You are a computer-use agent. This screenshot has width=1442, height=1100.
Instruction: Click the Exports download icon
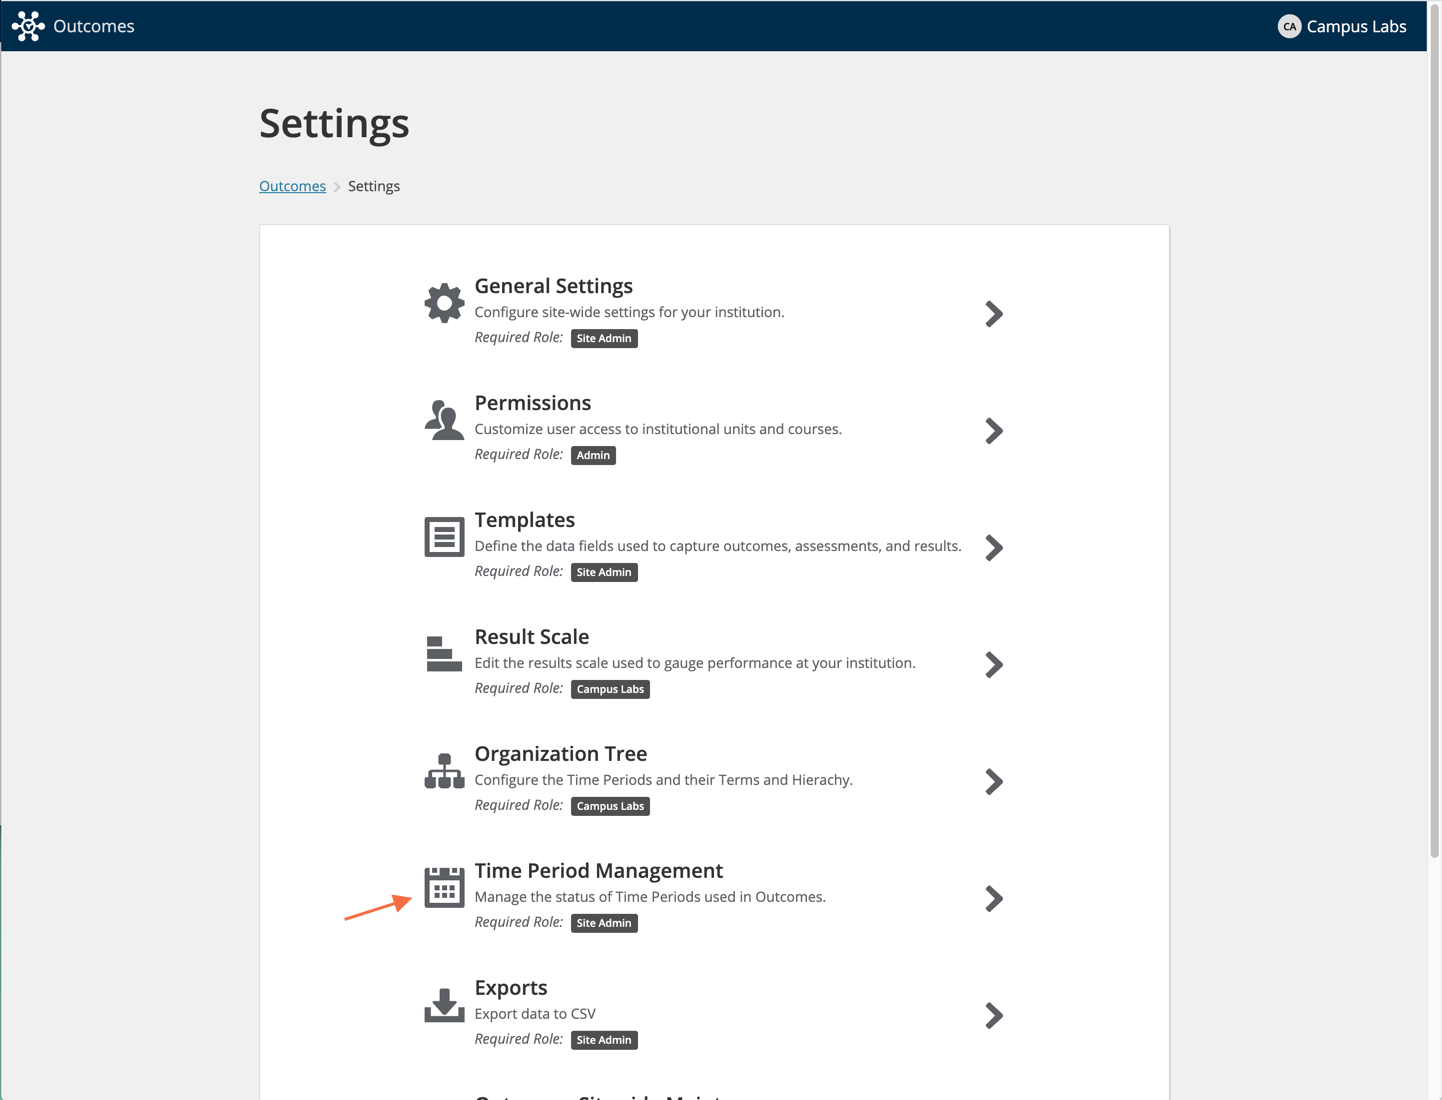(444, 1004)
